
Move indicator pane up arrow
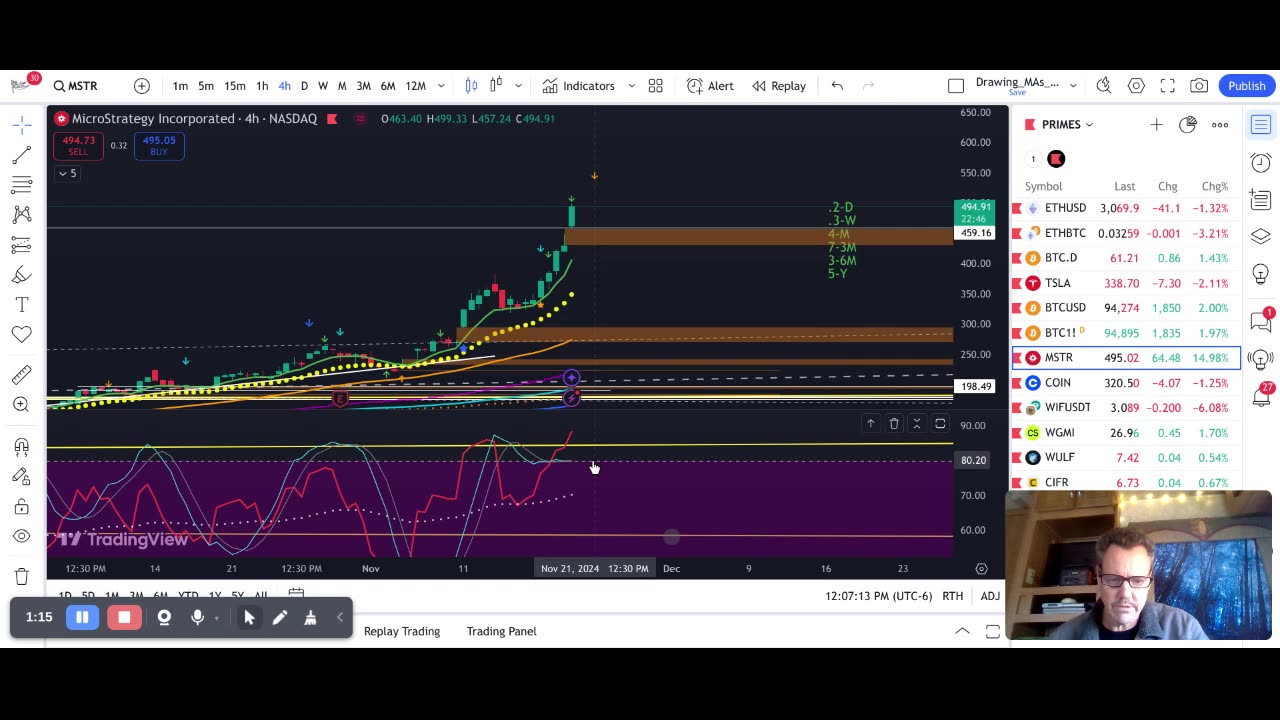(871, 424)
